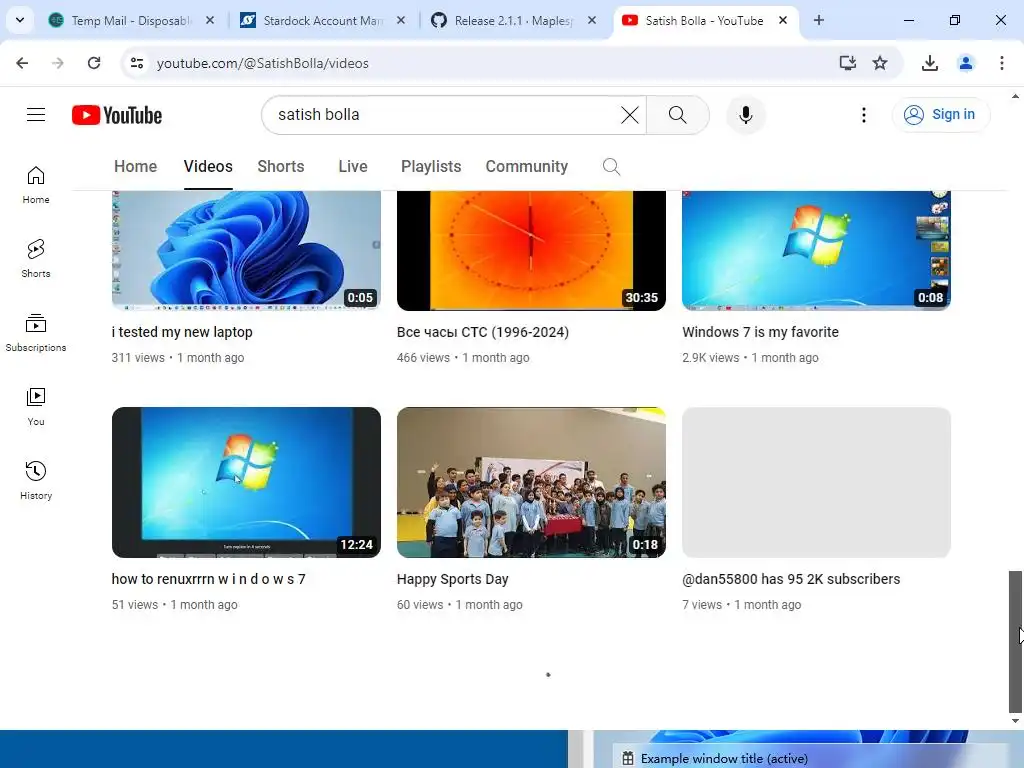This screenshot has width=1024, height=768.
Task: Open the YouTube guide hamburger menu
Action: click(36, 115)
